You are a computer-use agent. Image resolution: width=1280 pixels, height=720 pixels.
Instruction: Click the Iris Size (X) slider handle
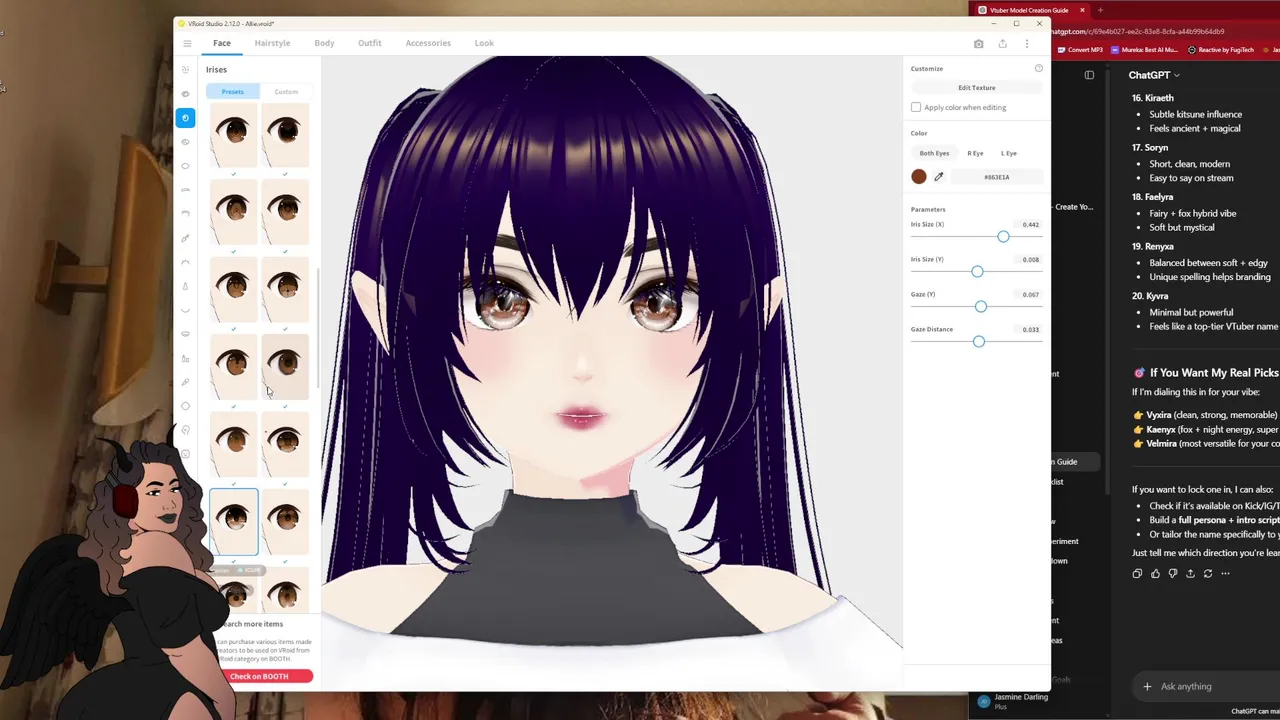pos(1003,236)
